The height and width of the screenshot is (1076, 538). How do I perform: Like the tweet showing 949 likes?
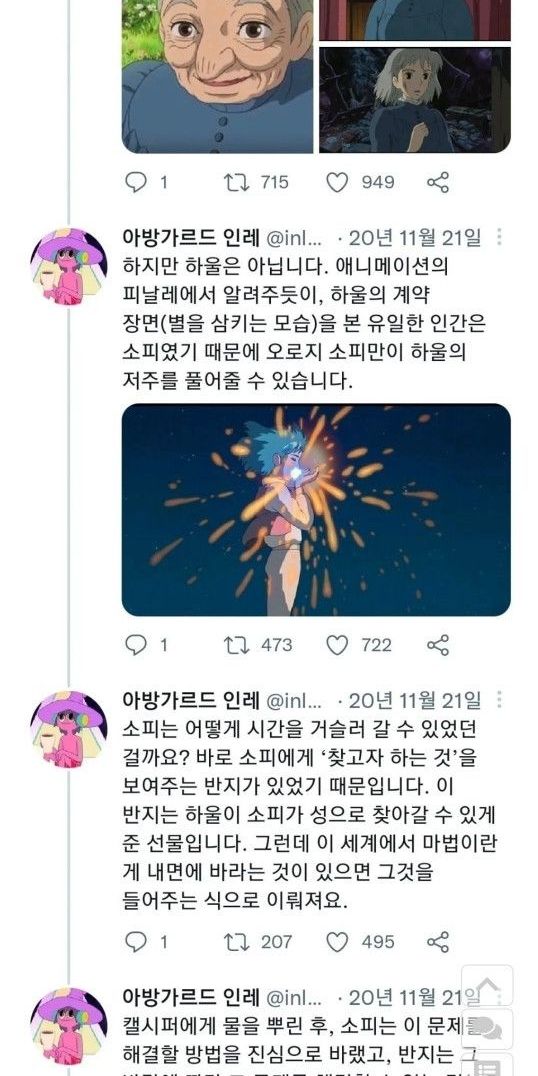(x=337, y=183)
